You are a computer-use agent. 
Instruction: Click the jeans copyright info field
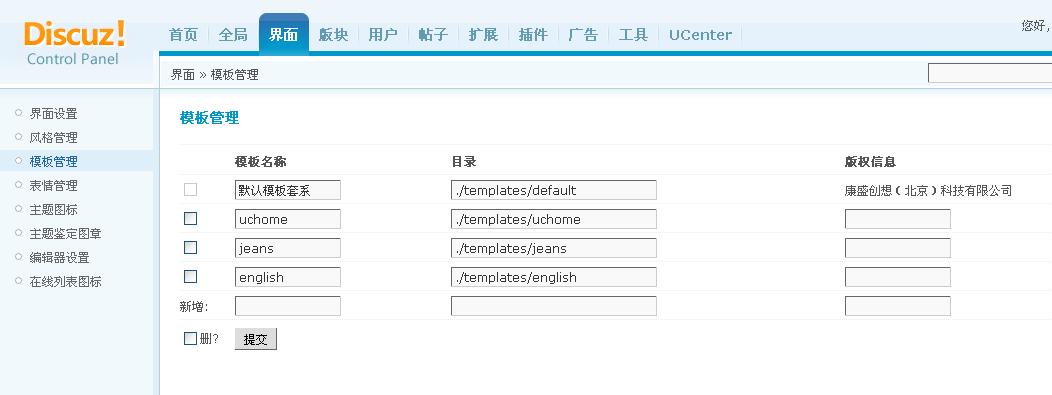[898, 247]
